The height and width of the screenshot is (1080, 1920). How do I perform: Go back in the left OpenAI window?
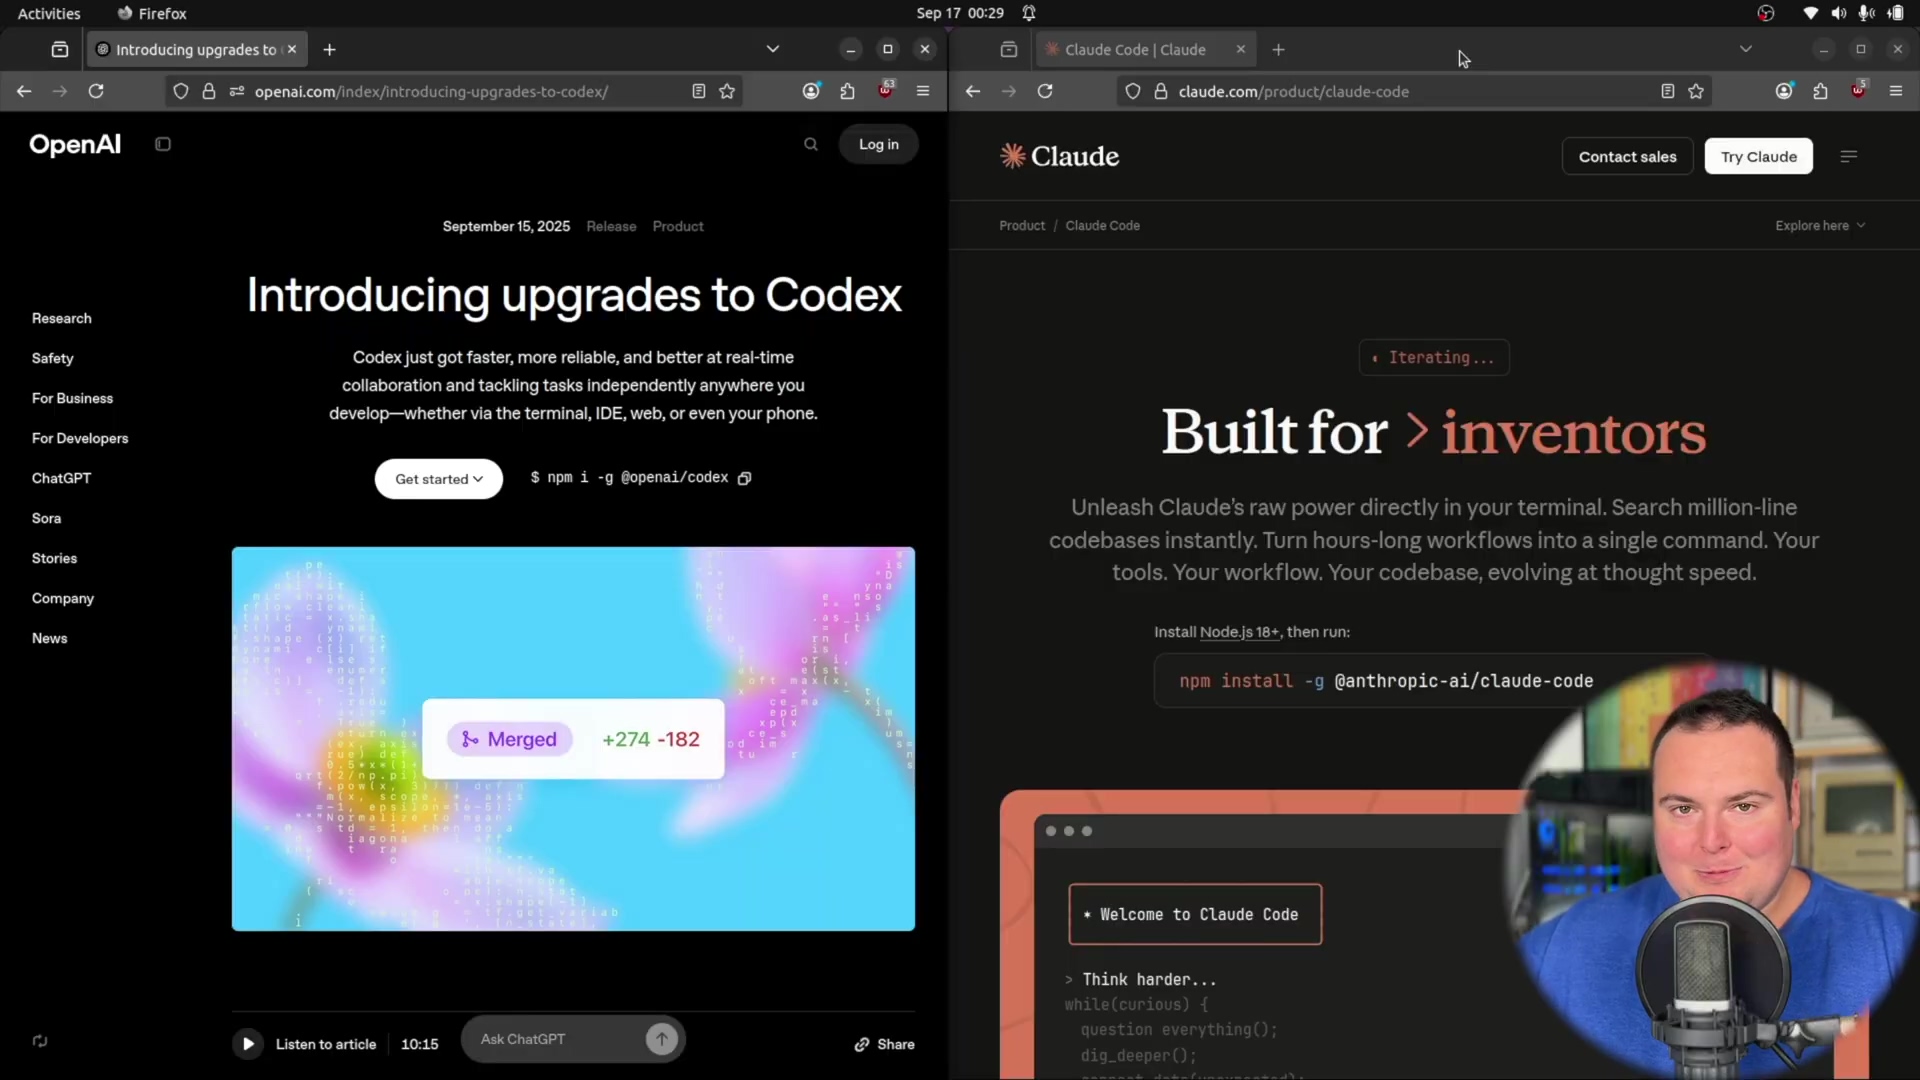point(24,91)
